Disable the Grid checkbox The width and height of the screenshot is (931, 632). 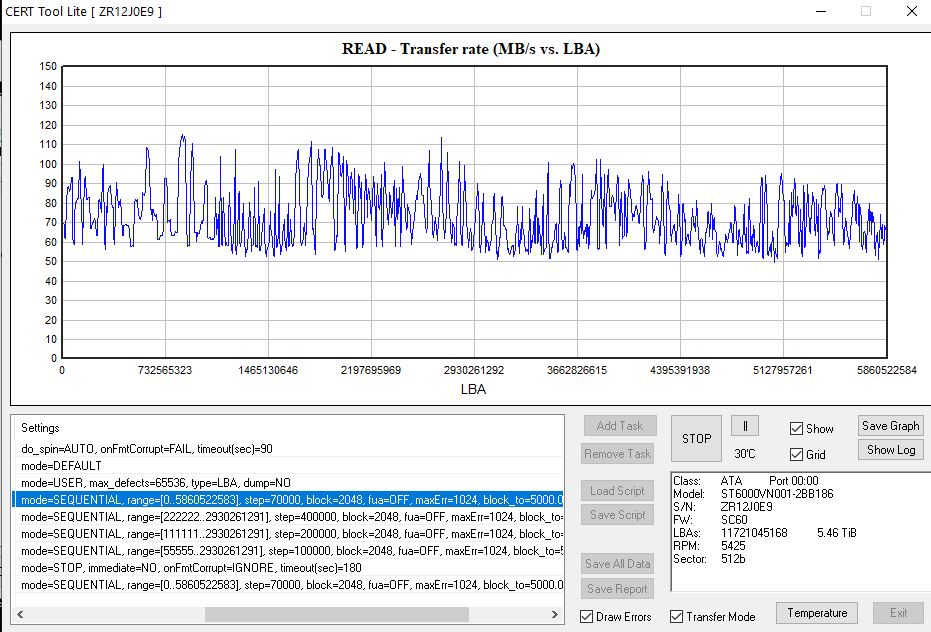[x=797, y=455]
